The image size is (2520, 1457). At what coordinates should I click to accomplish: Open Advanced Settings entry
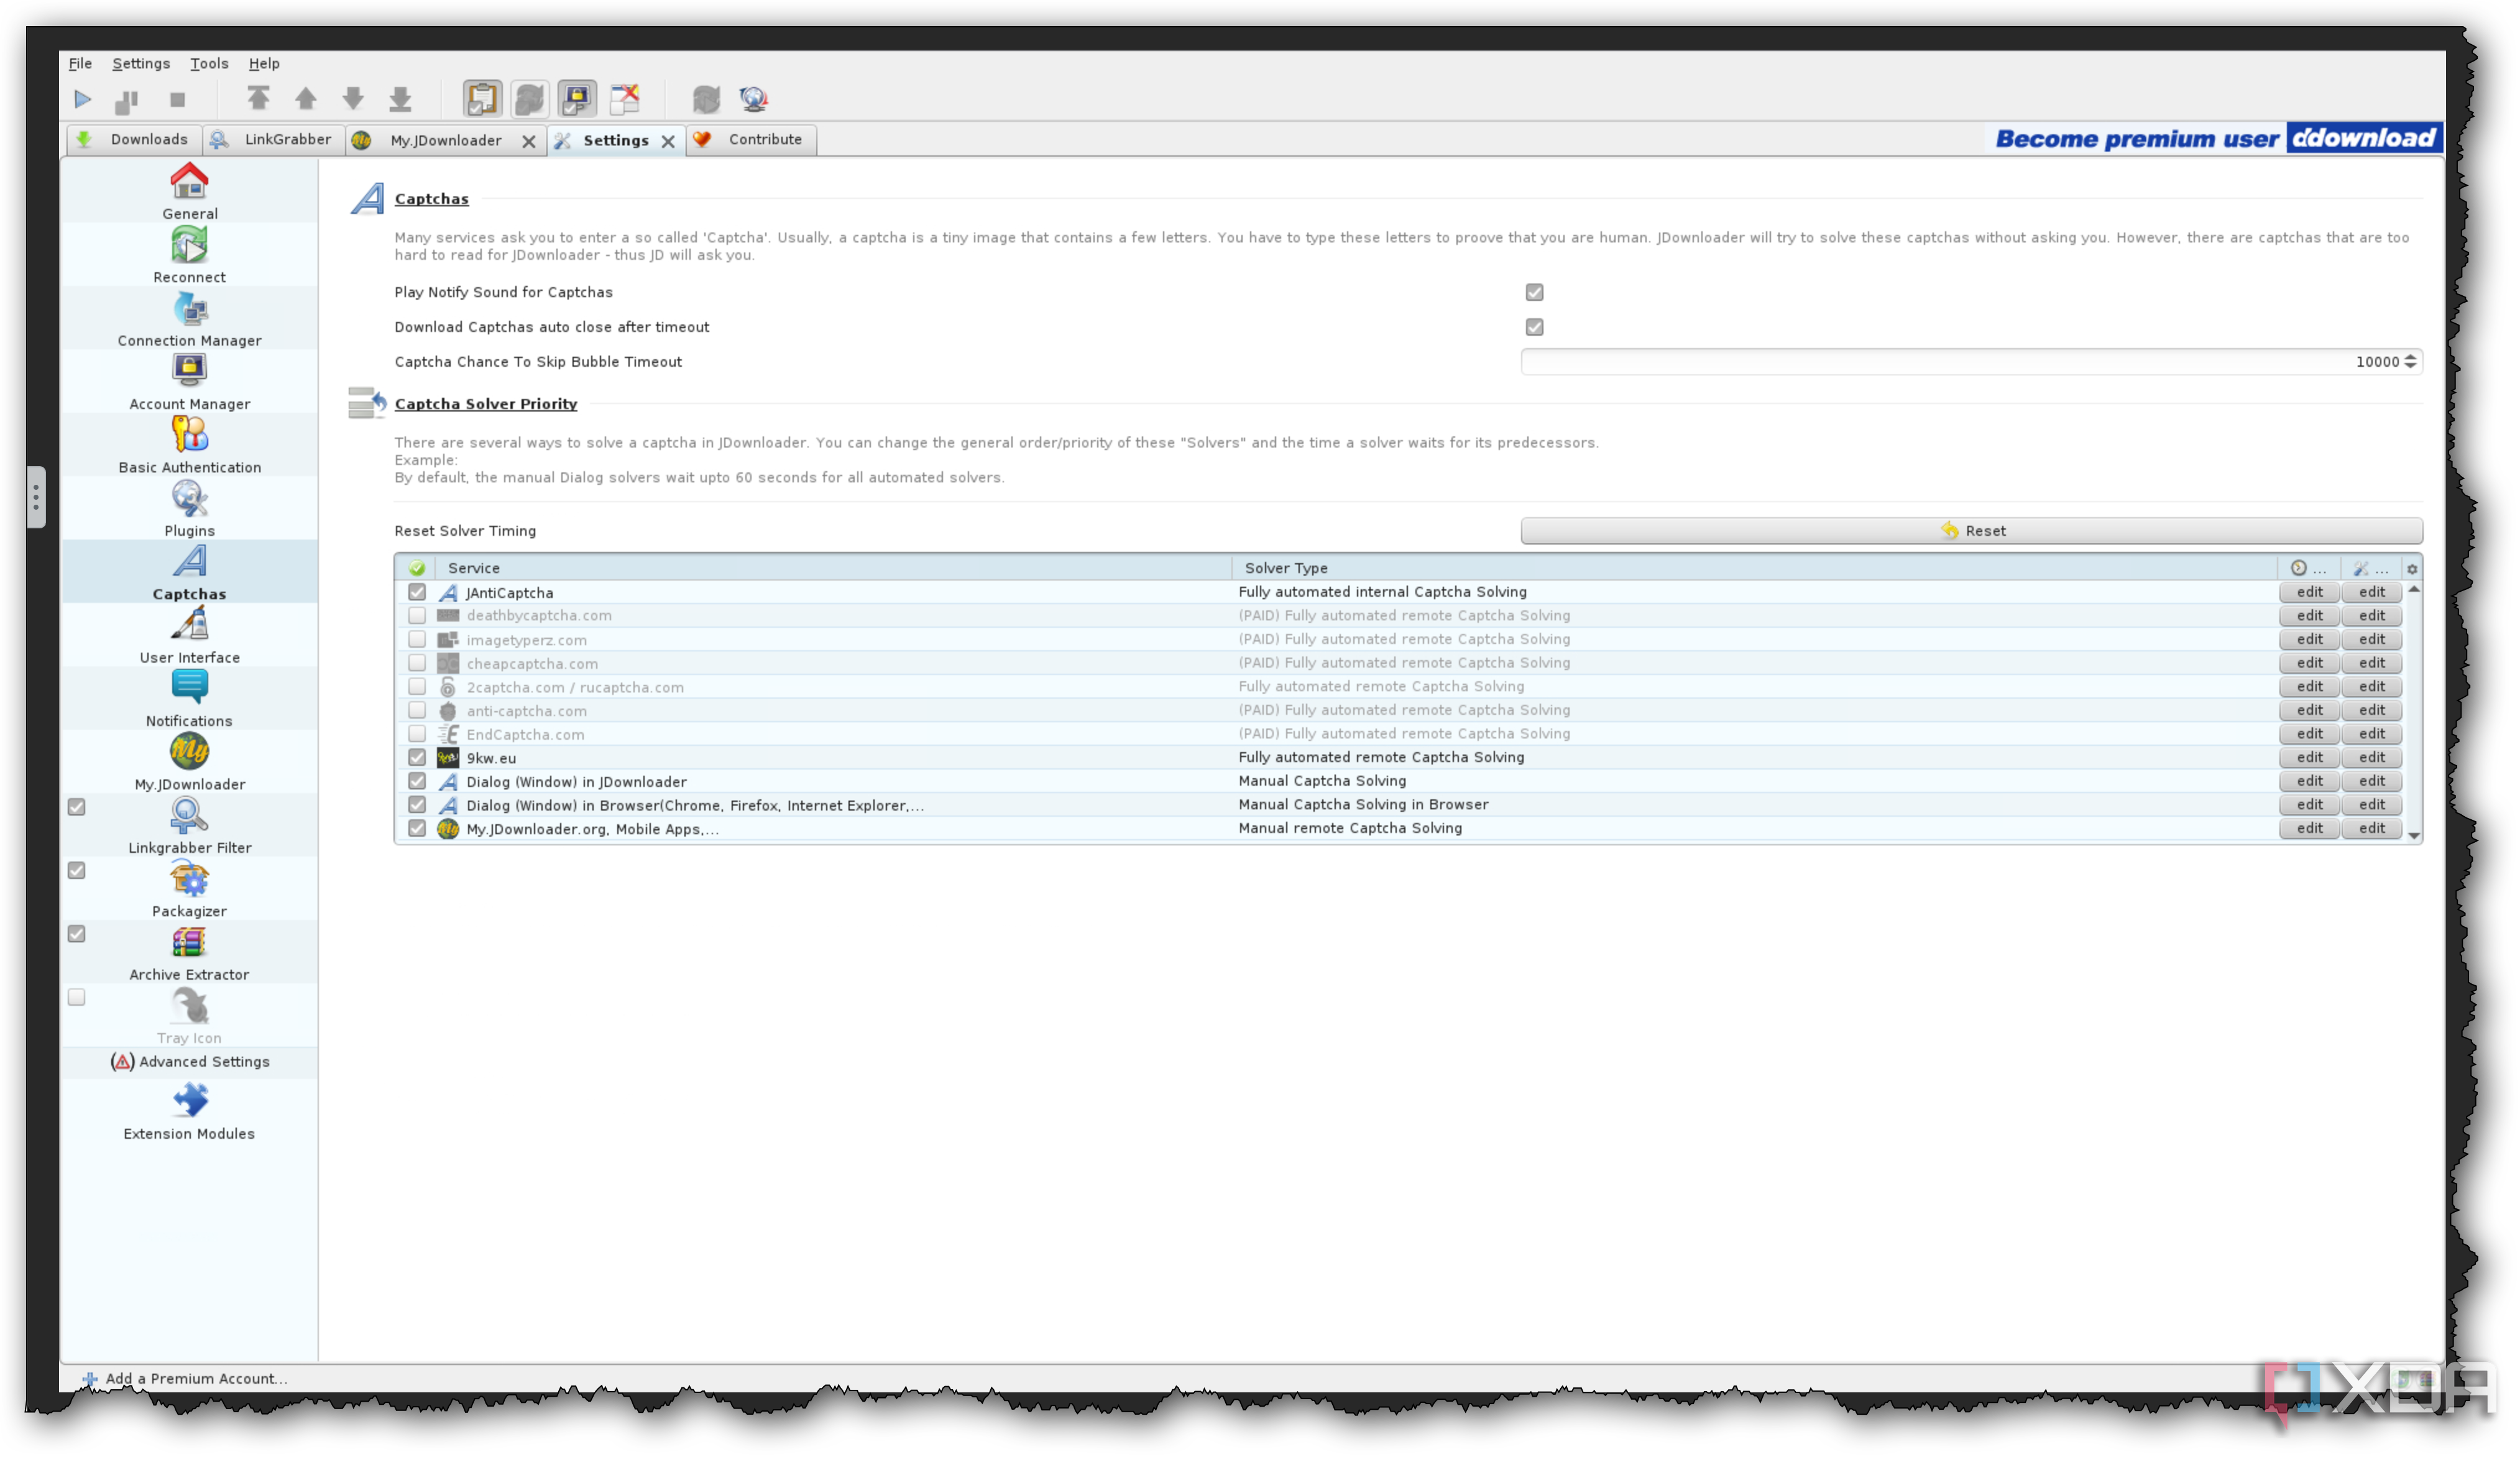click(190, 1062)
